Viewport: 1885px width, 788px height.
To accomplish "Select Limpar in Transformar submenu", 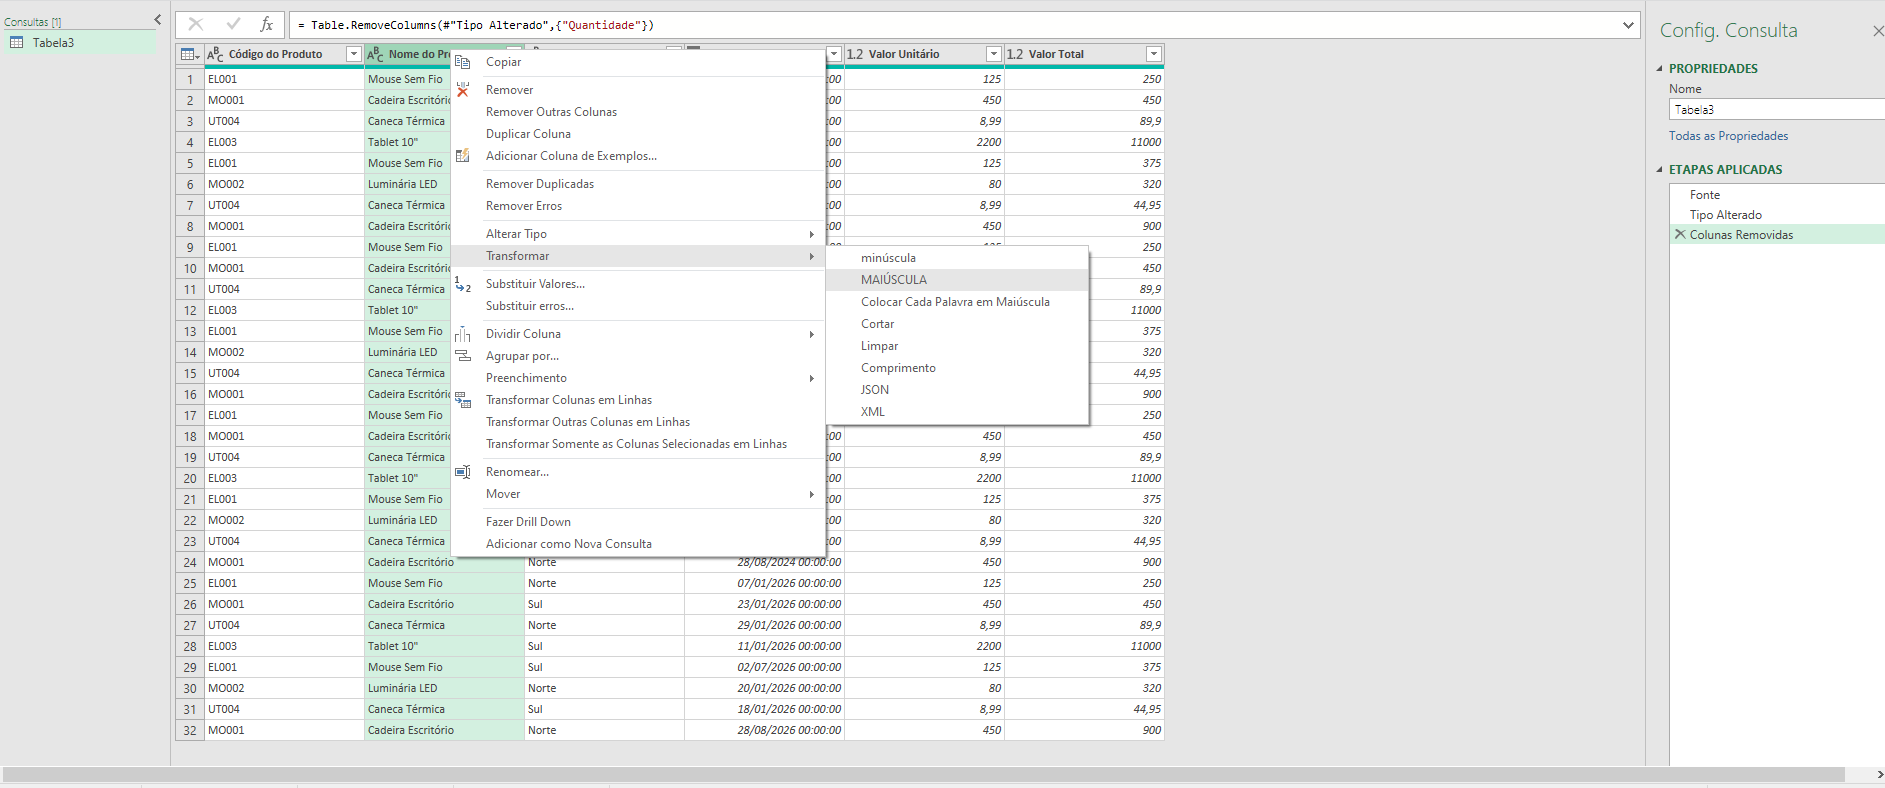I will (x=957, y=346).
